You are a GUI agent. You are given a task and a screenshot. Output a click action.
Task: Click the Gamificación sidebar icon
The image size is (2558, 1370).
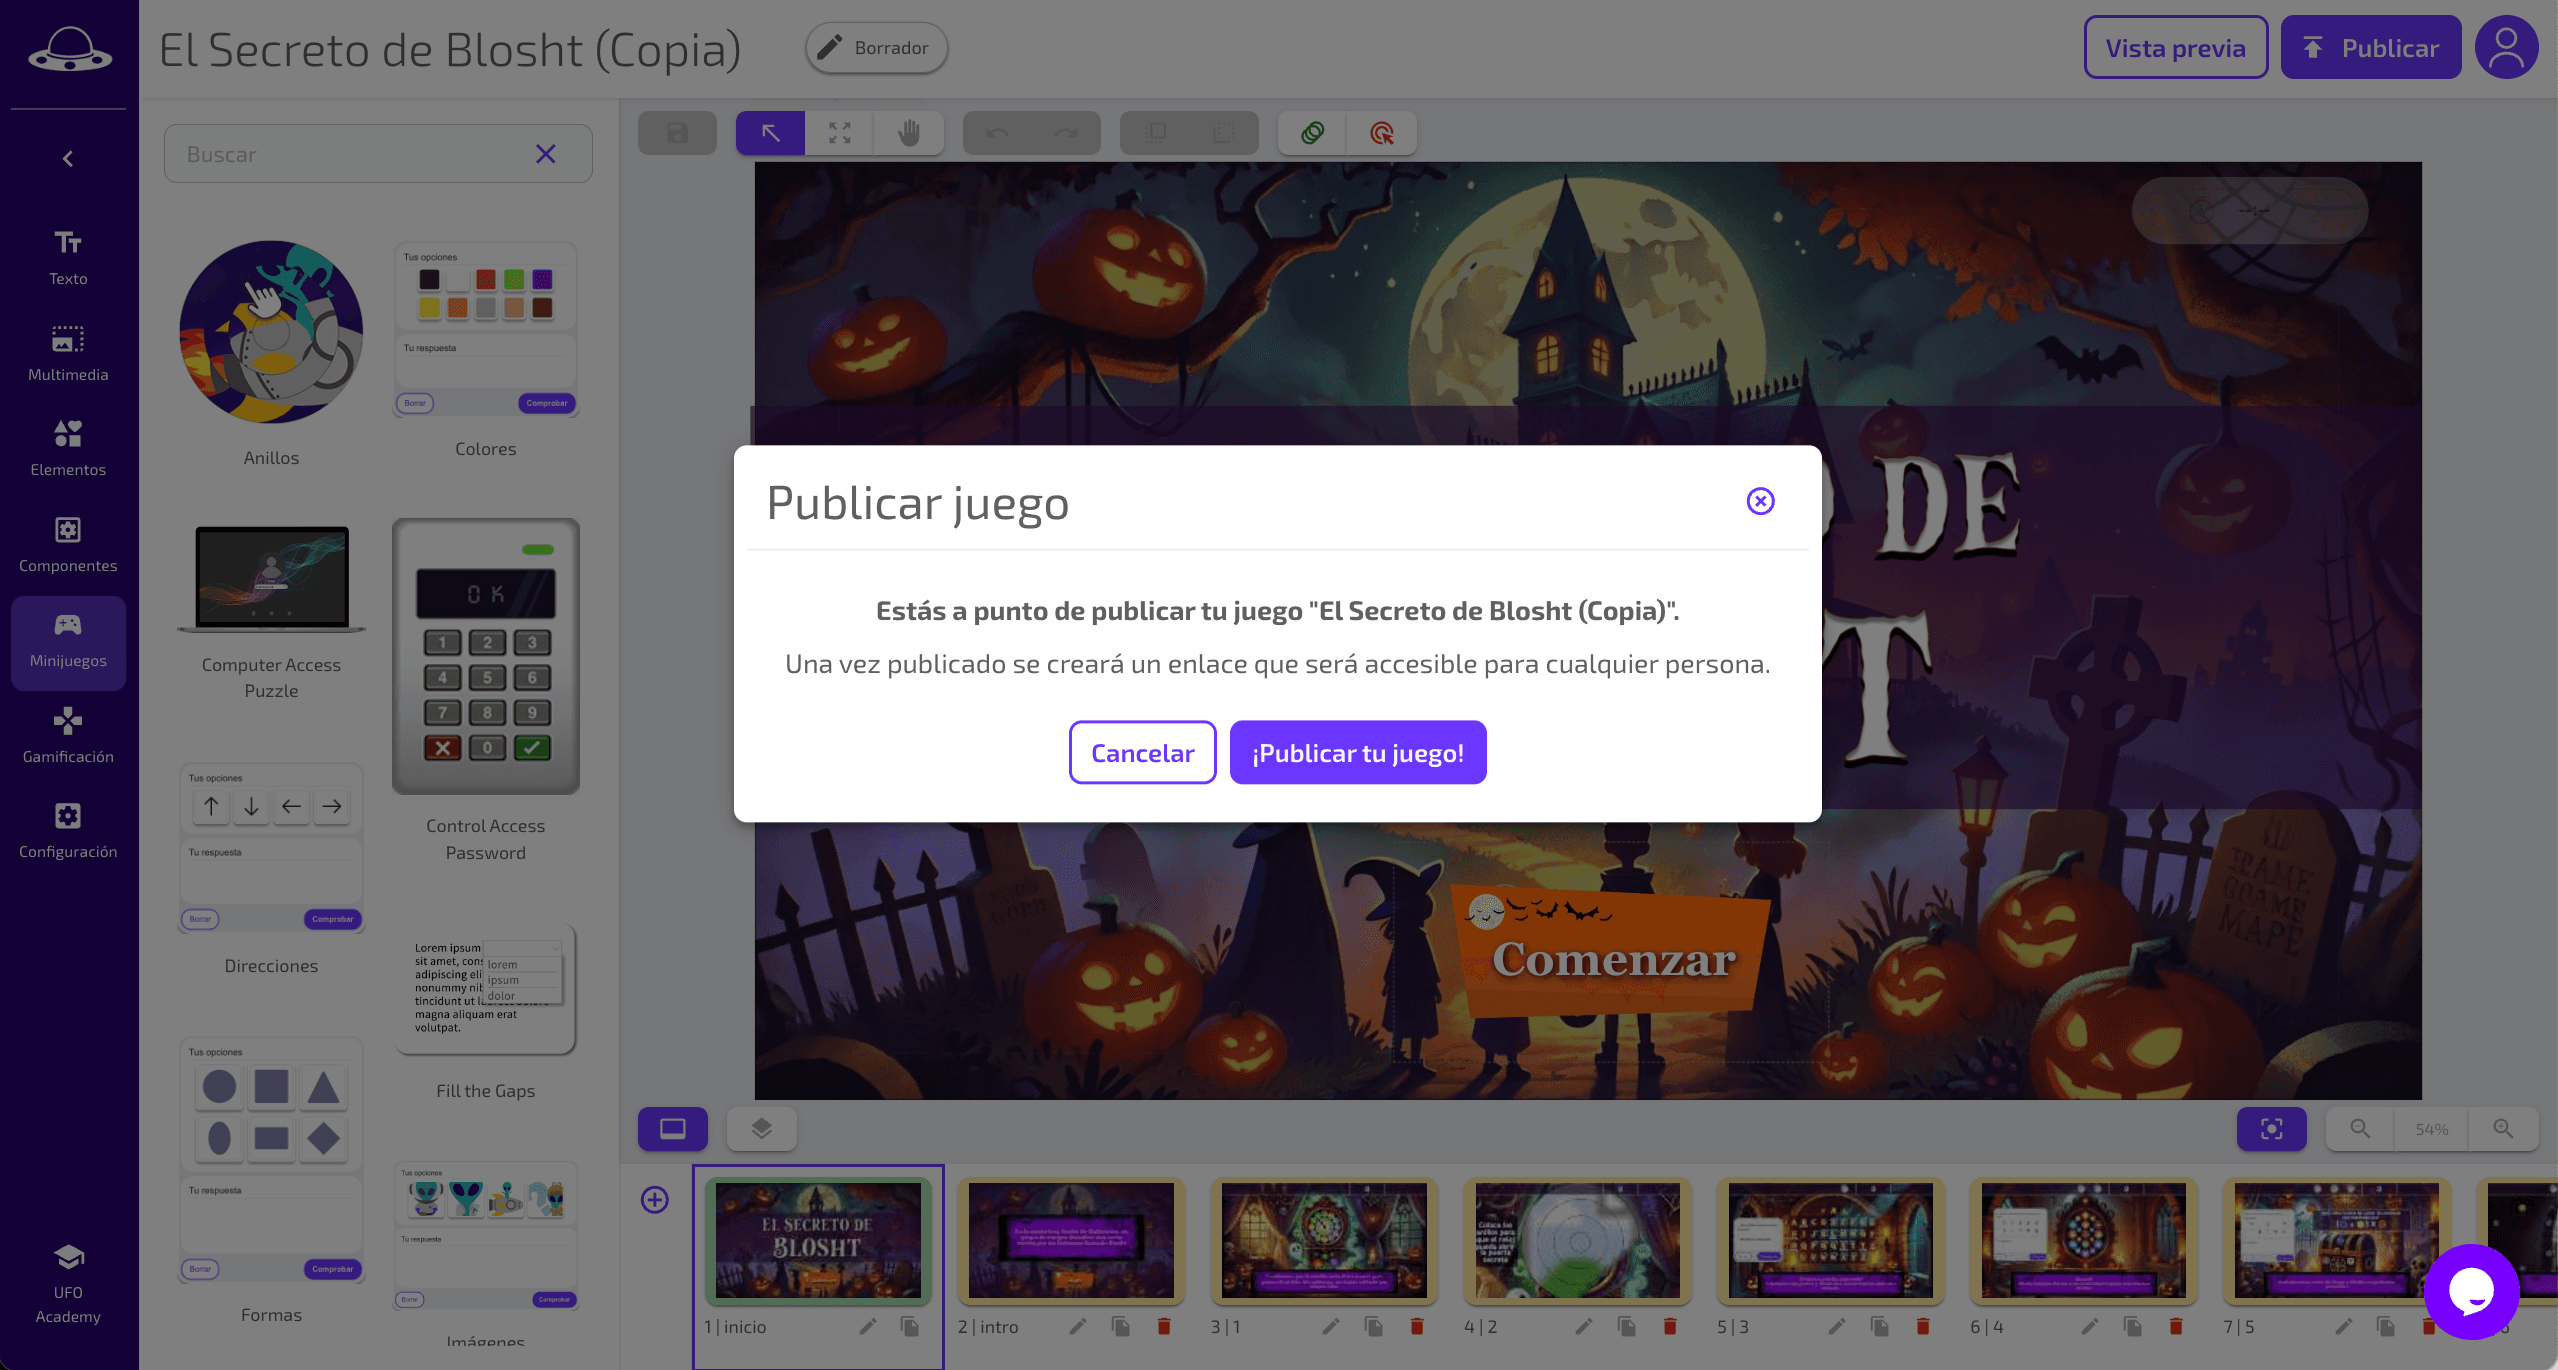pos(68,732)
